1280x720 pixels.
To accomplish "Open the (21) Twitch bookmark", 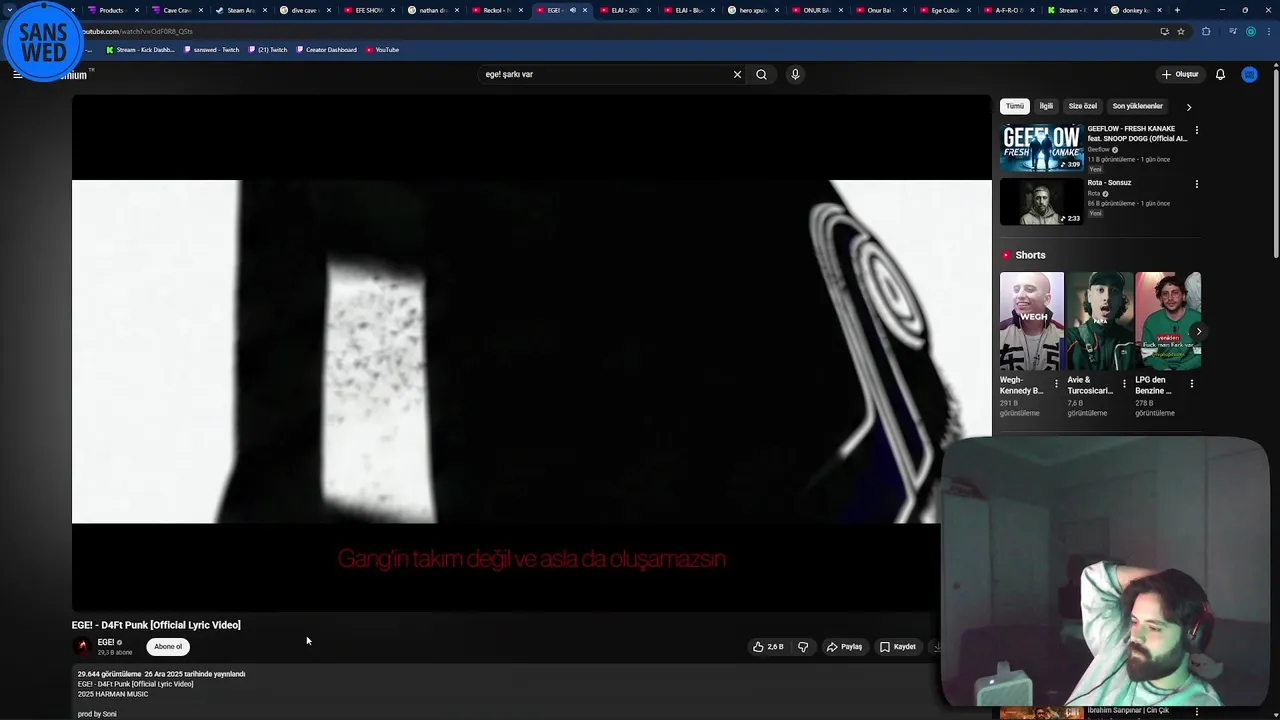I will point(268,50).
